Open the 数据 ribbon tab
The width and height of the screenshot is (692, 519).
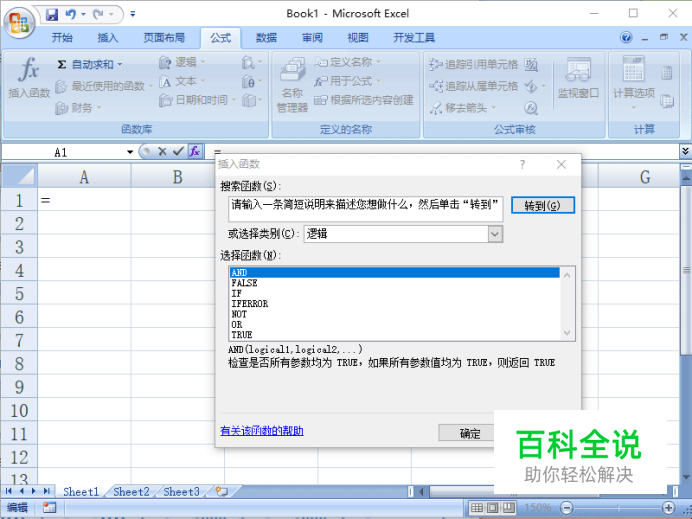tap(266, 38)
